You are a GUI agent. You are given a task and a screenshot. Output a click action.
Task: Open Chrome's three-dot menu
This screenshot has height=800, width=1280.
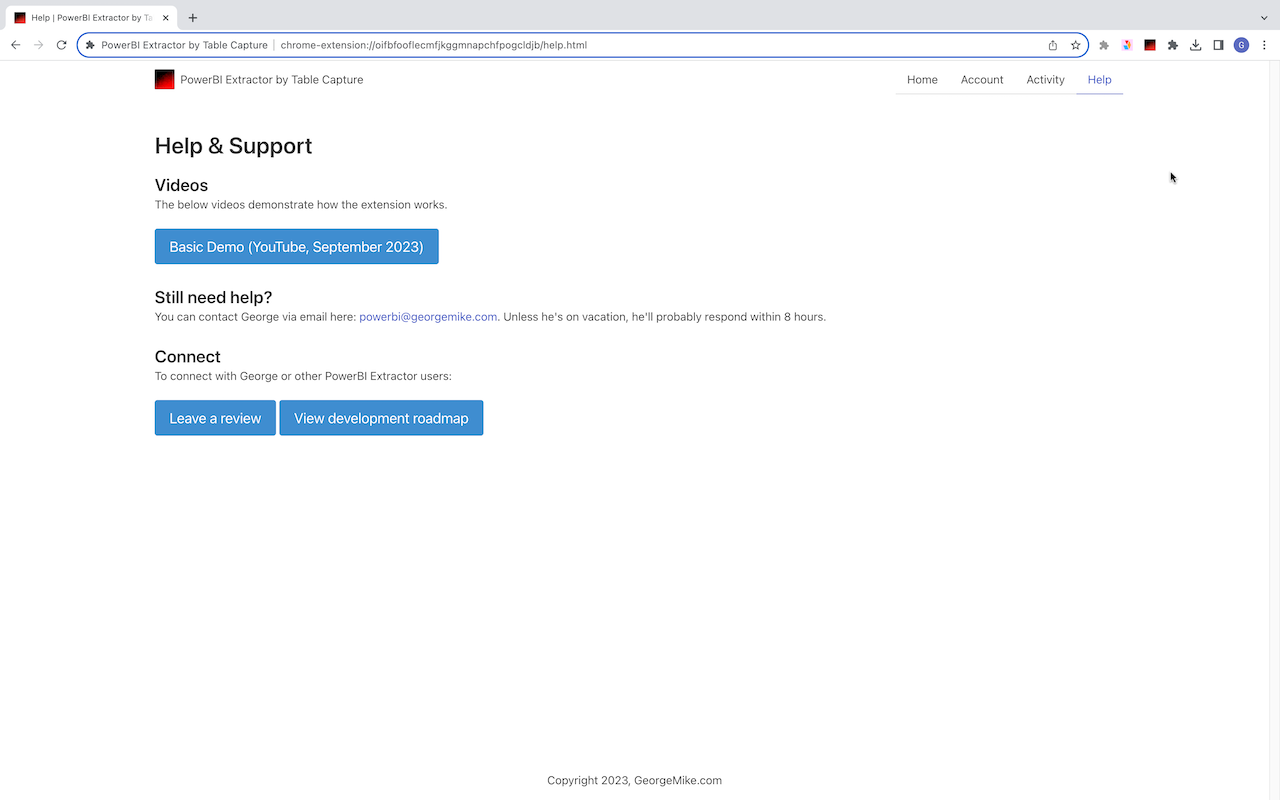tap(1264, 45)
